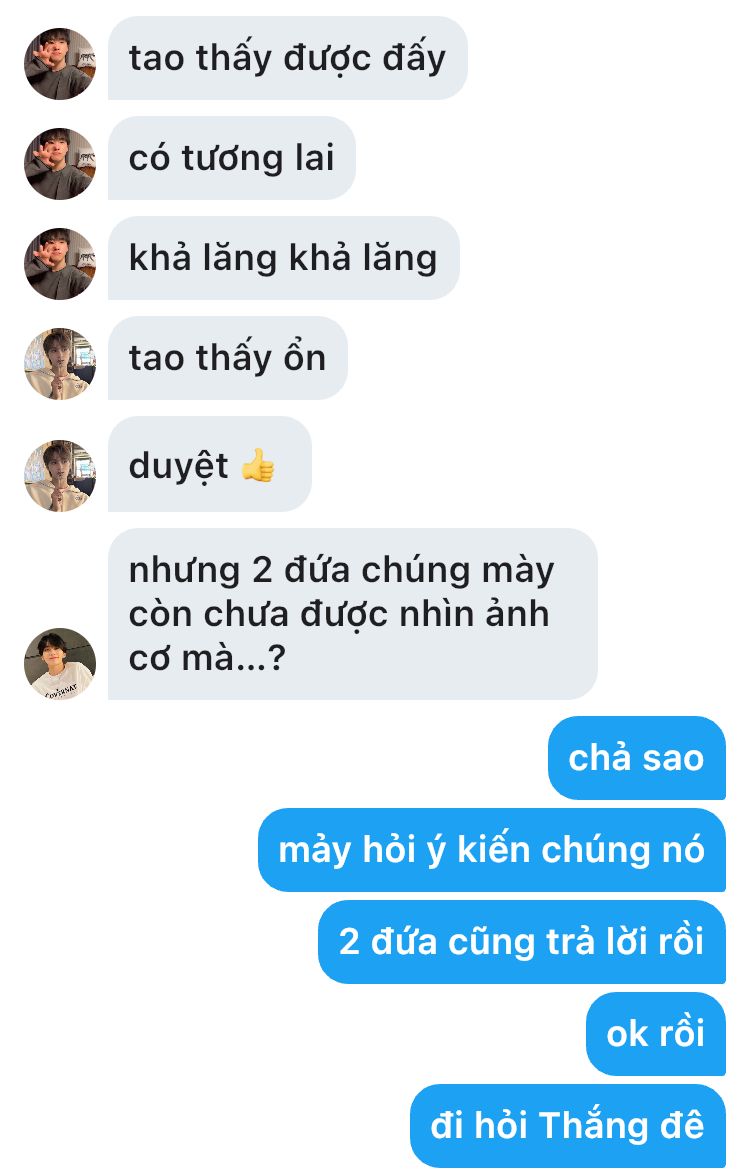This screenshot has height=1171, width=750.
Task: Tap the blue 'ok rồi' message
Action: pyautogui.click(x=656, y=1034)
